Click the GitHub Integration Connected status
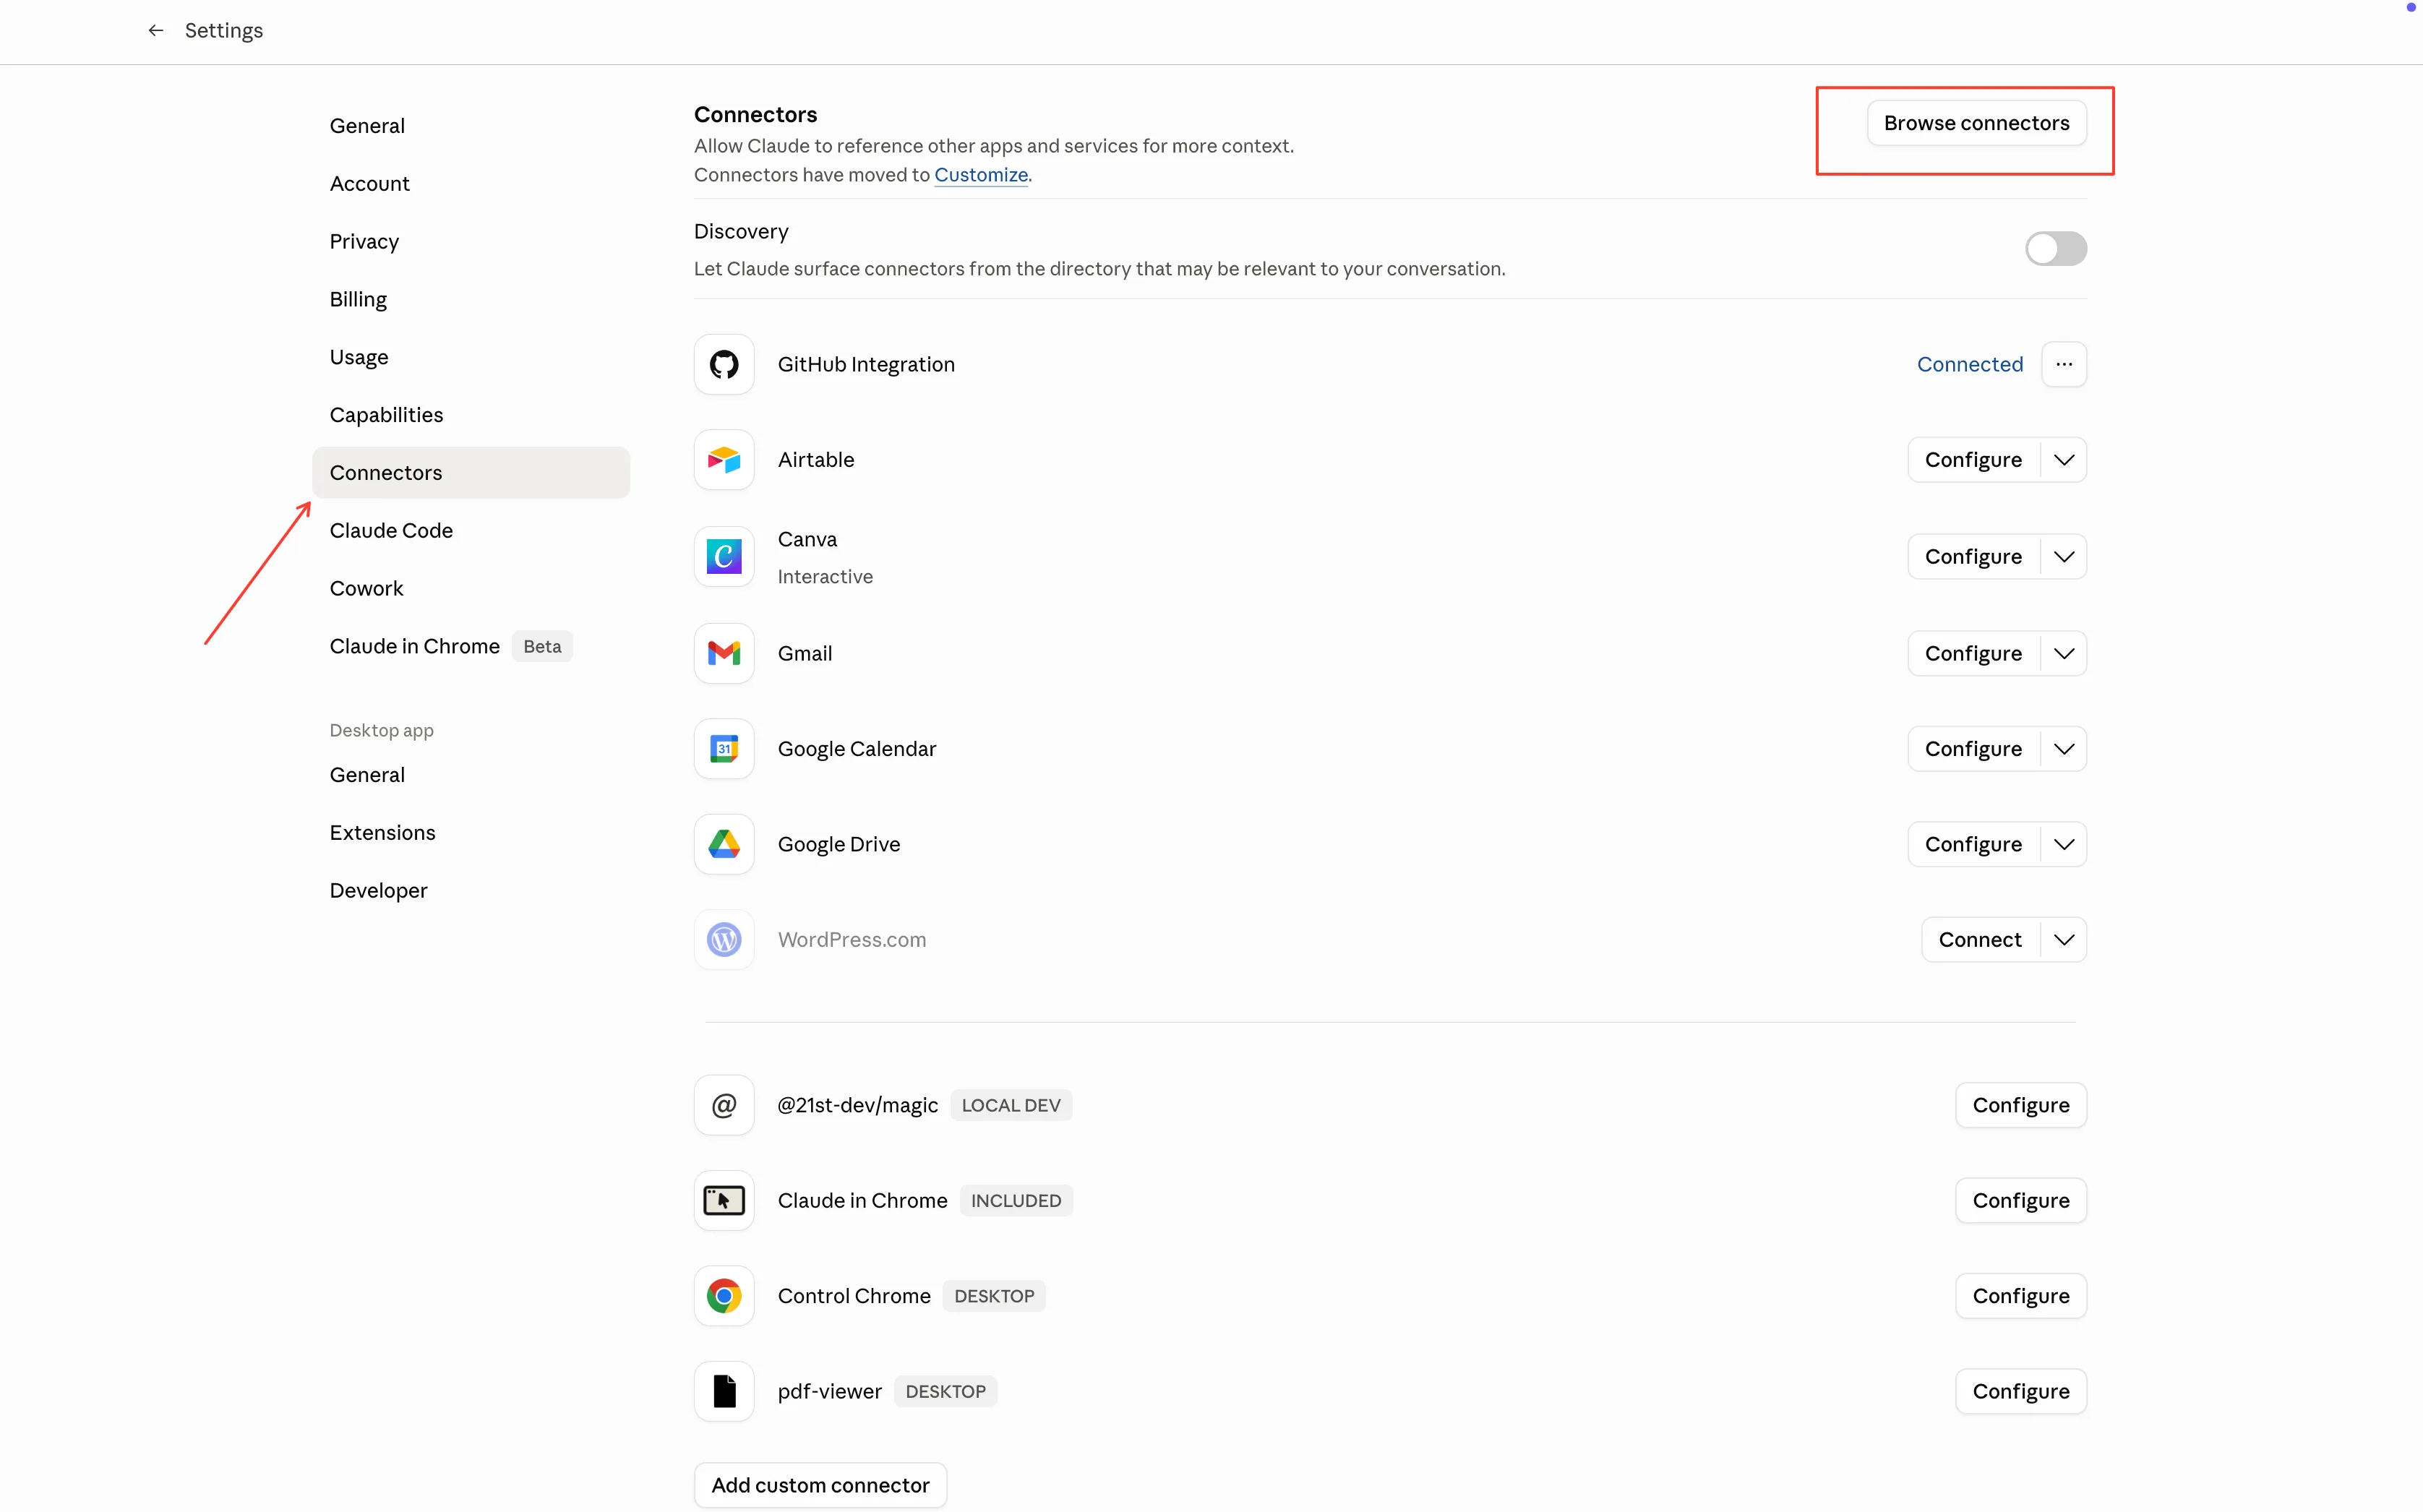The height and width of the screenshot is (1512, 2423). click(1970, 364)
